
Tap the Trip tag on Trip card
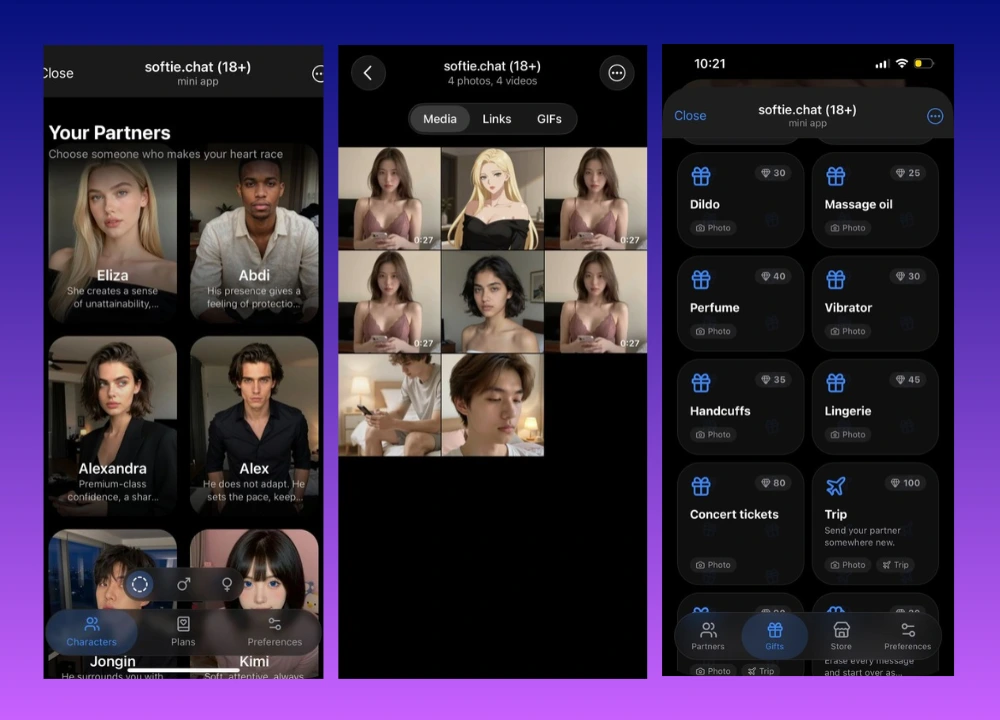[895, 564]
